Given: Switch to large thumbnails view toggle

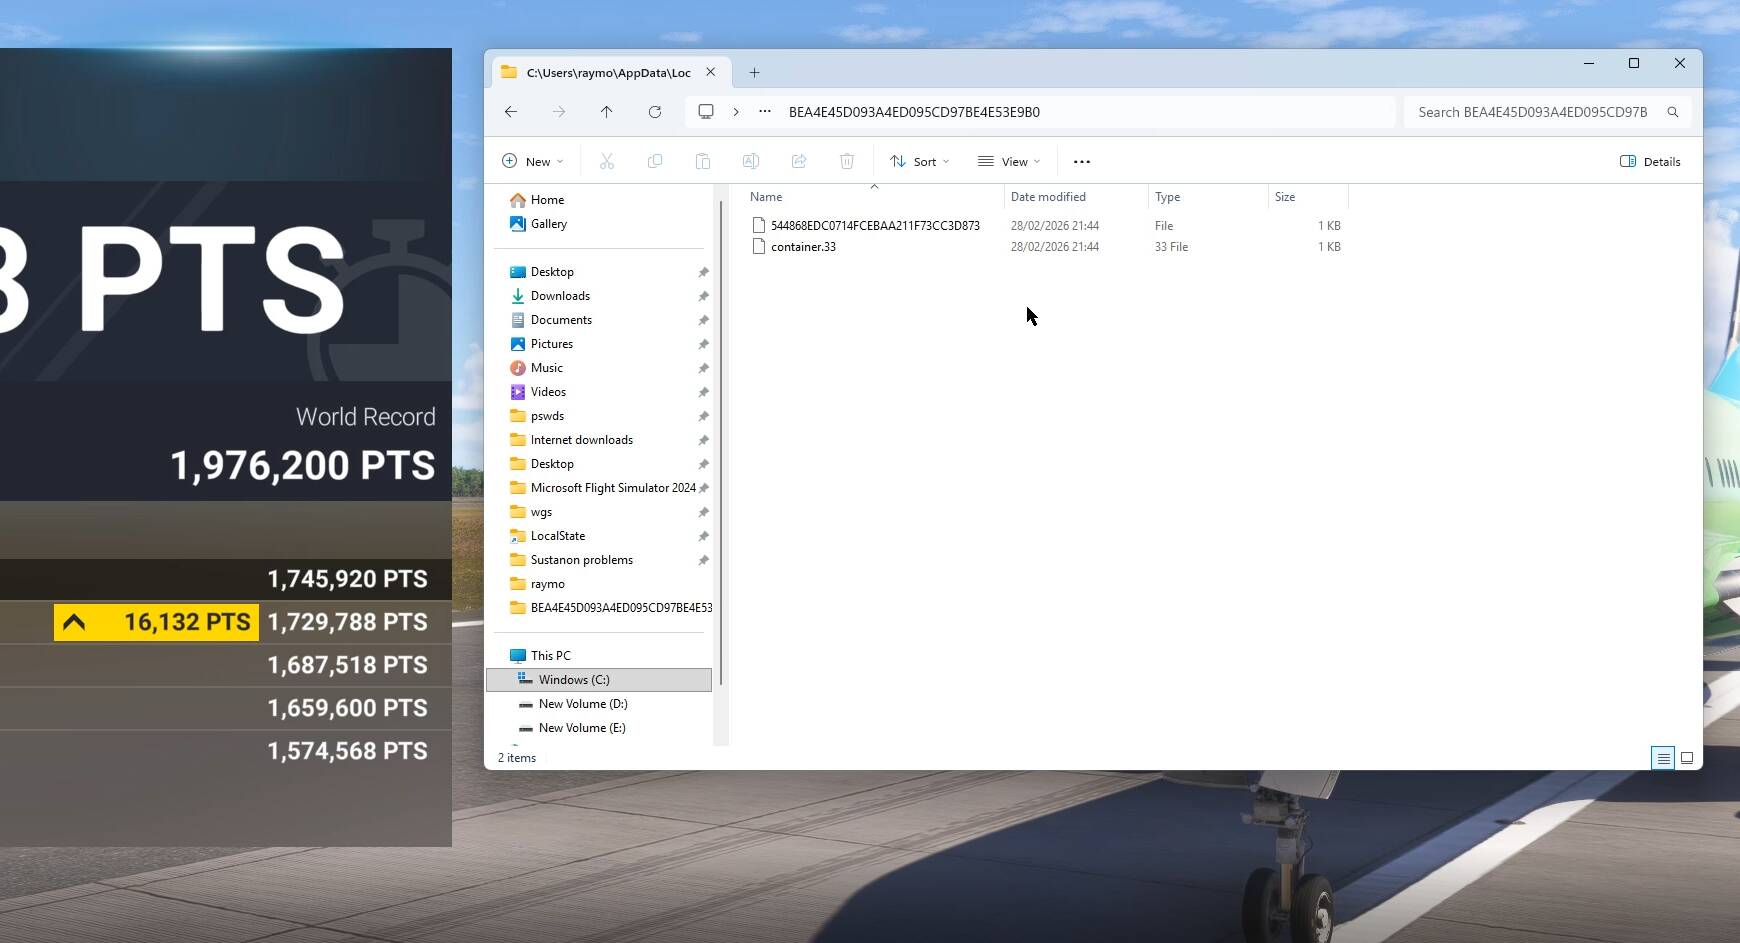Looking at the screenshot, I should tap(1687, 758).
